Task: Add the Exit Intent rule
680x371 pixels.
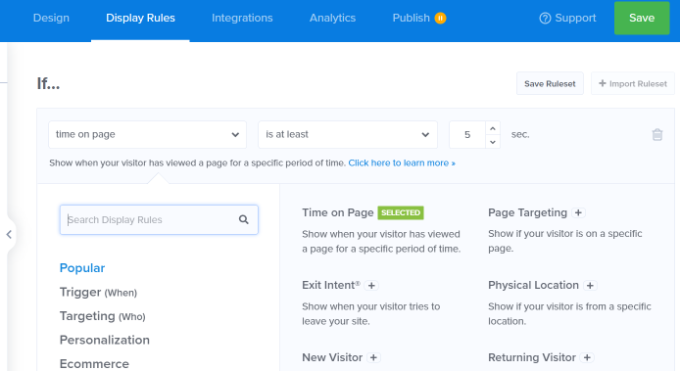Action: (x=371, y=286)
